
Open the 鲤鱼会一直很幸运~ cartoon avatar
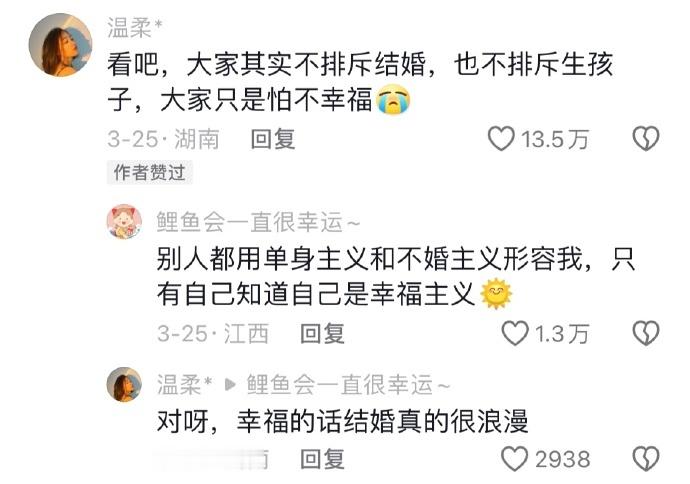coord(125,222)
